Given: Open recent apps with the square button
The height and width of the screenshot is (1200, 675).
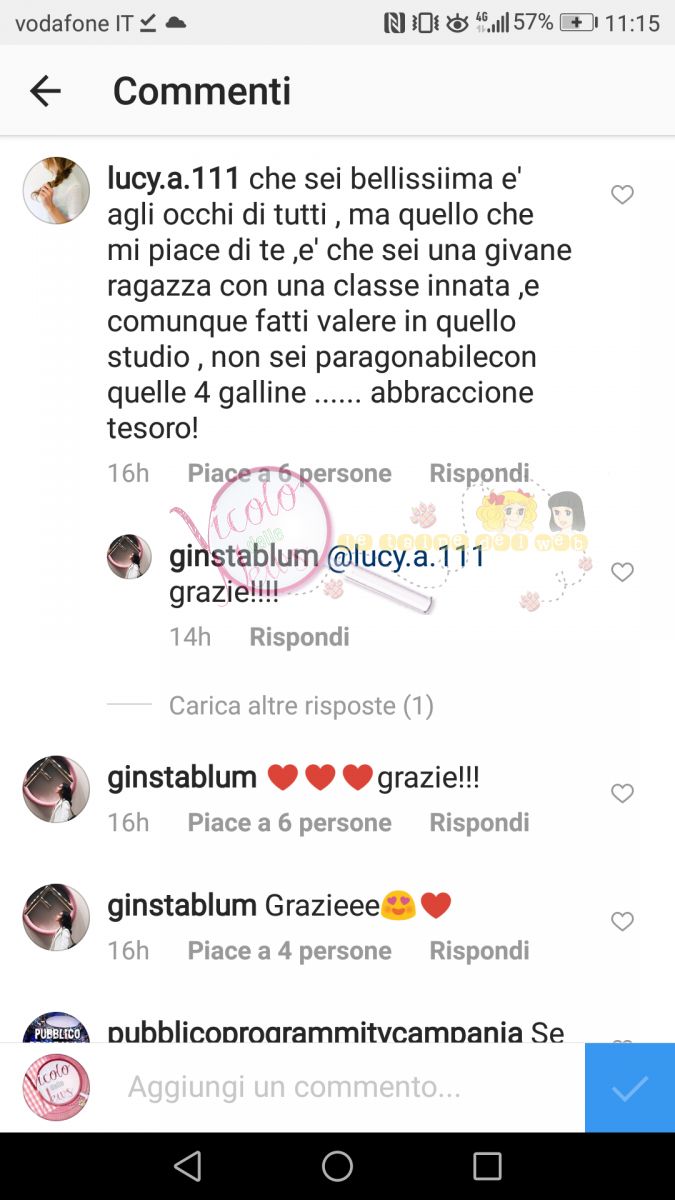Looking at the screenshot, I should point(487,1166).
